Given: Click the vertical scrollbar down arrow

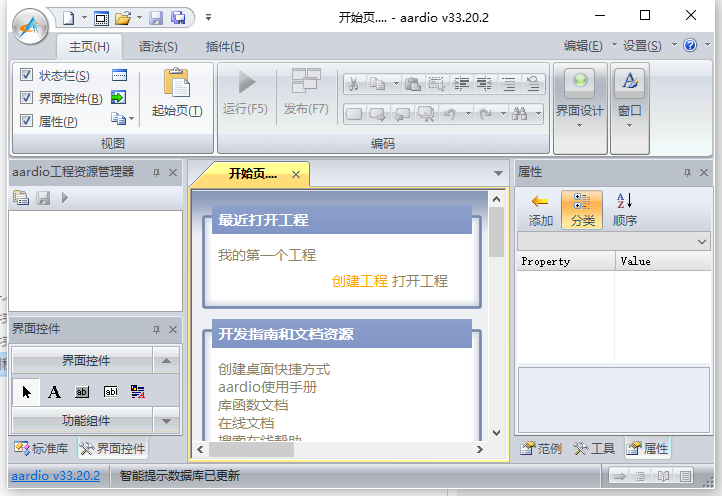Looking at the screenshot, I should [496, 432].
